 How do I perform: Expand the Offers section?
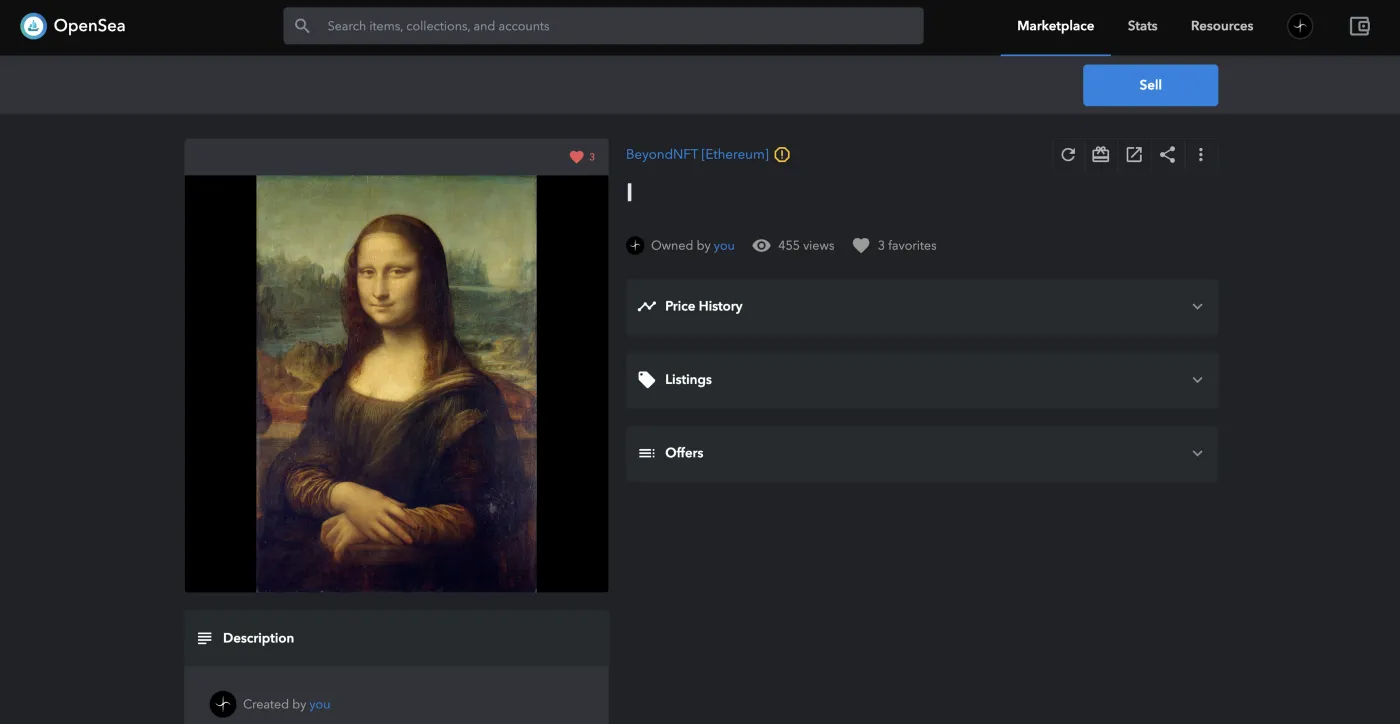click(x=921, y=453)
